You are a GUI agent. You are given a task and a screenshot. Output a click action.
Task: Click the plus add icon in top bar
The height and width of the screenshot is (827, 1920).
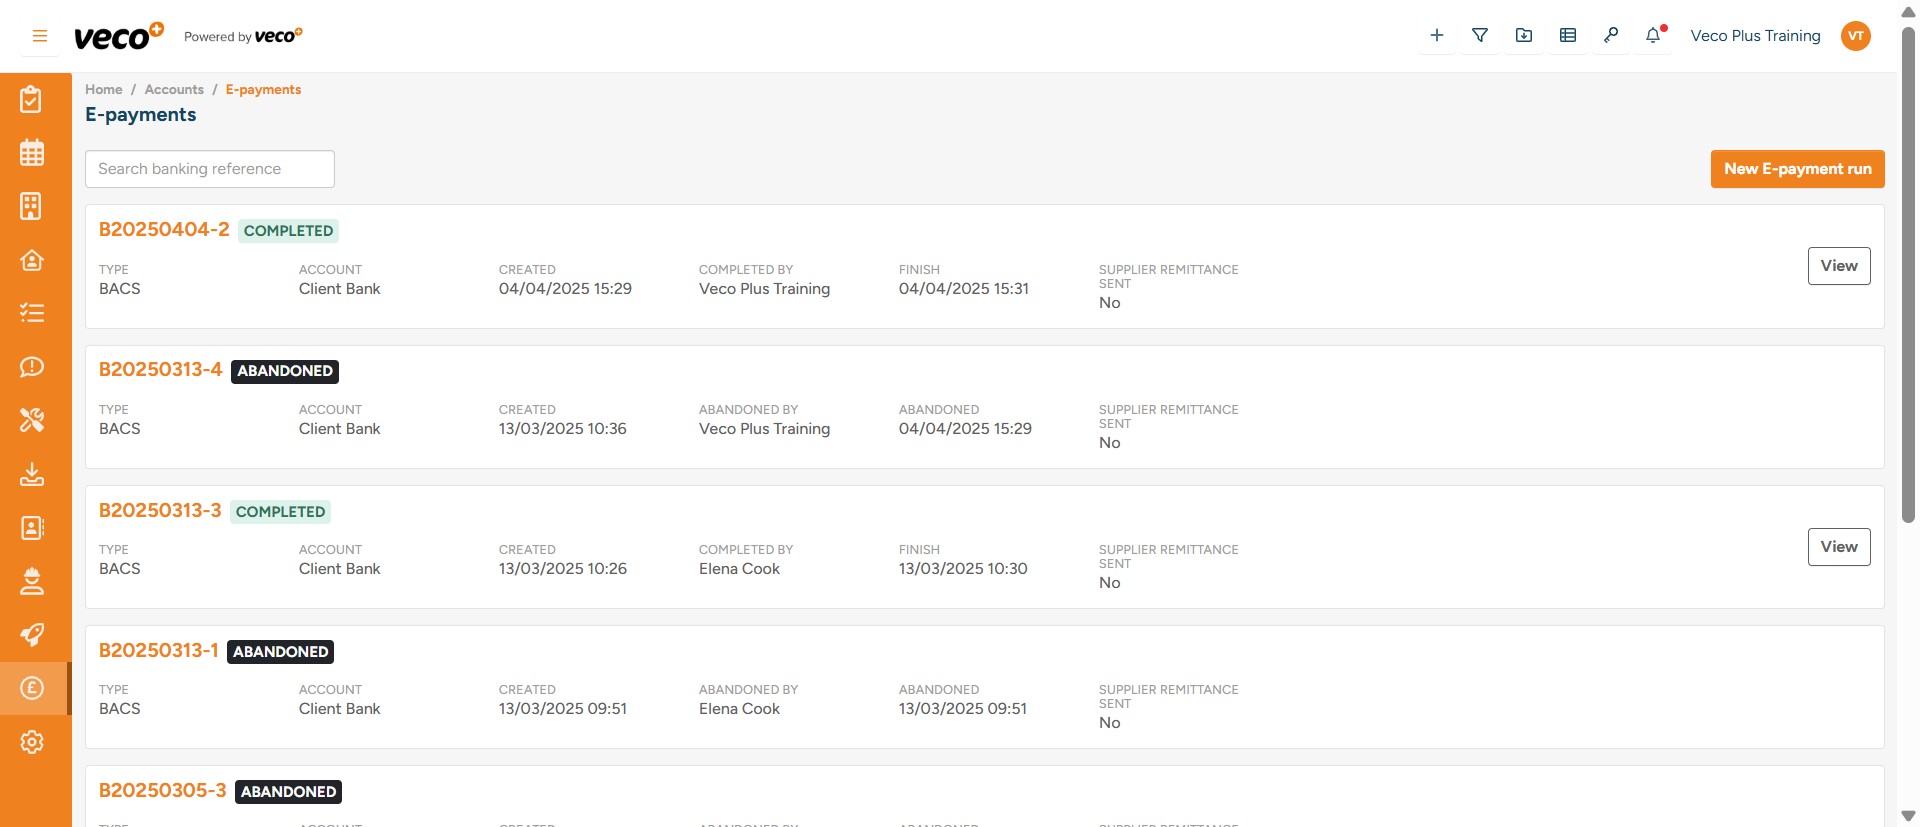[x=1436, y=36]
